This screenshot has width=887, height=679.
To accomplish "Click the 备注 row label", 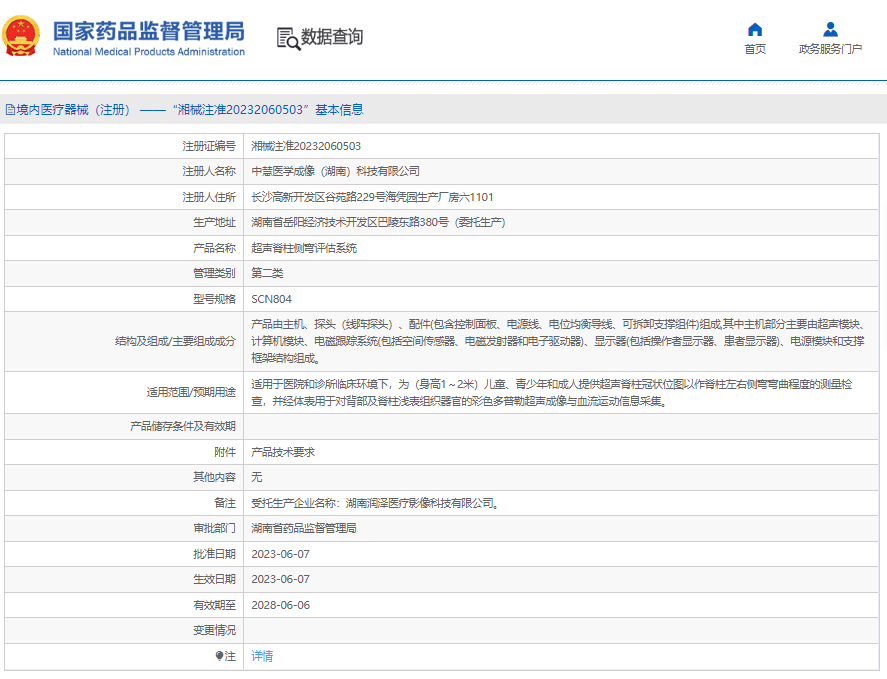I will coord(225,503).
